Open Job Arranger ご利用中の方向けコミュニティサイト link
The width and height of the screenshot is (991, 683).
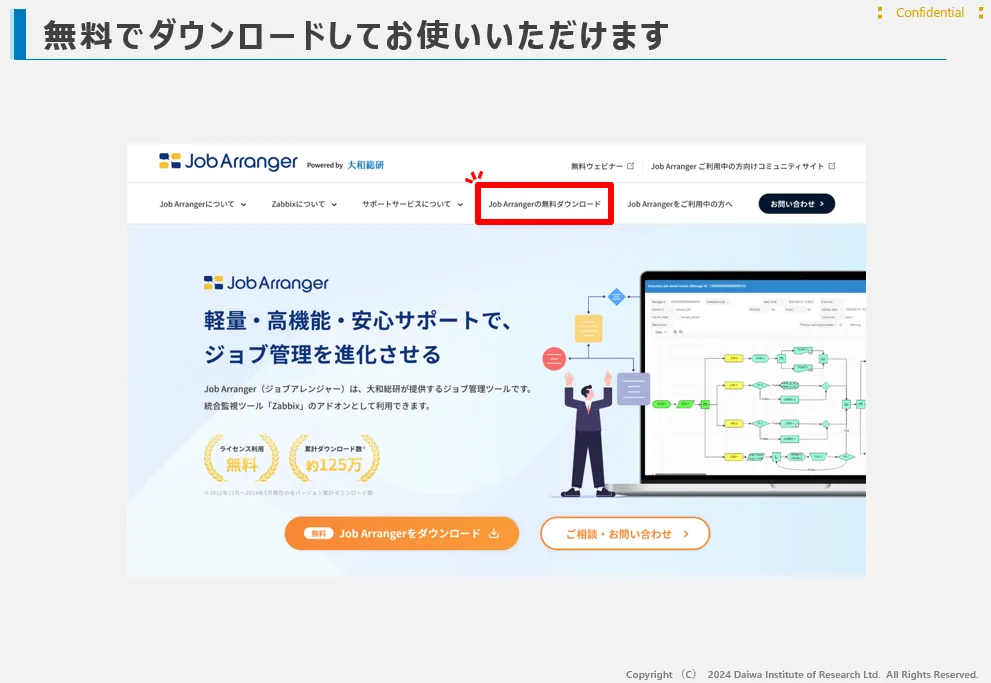737,166
